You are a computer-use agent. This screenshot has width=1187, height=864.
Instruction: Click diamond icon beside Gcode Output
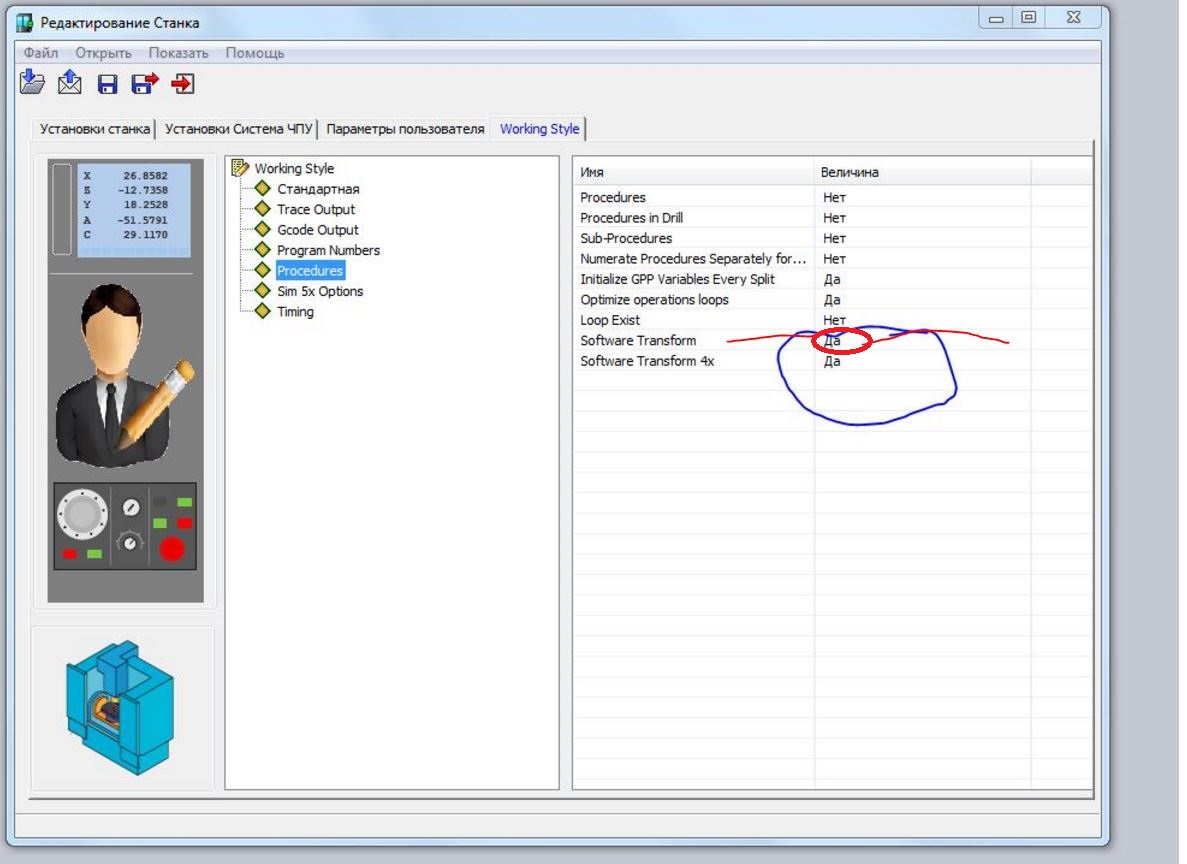pyautogui.click(x=263, y=229)
